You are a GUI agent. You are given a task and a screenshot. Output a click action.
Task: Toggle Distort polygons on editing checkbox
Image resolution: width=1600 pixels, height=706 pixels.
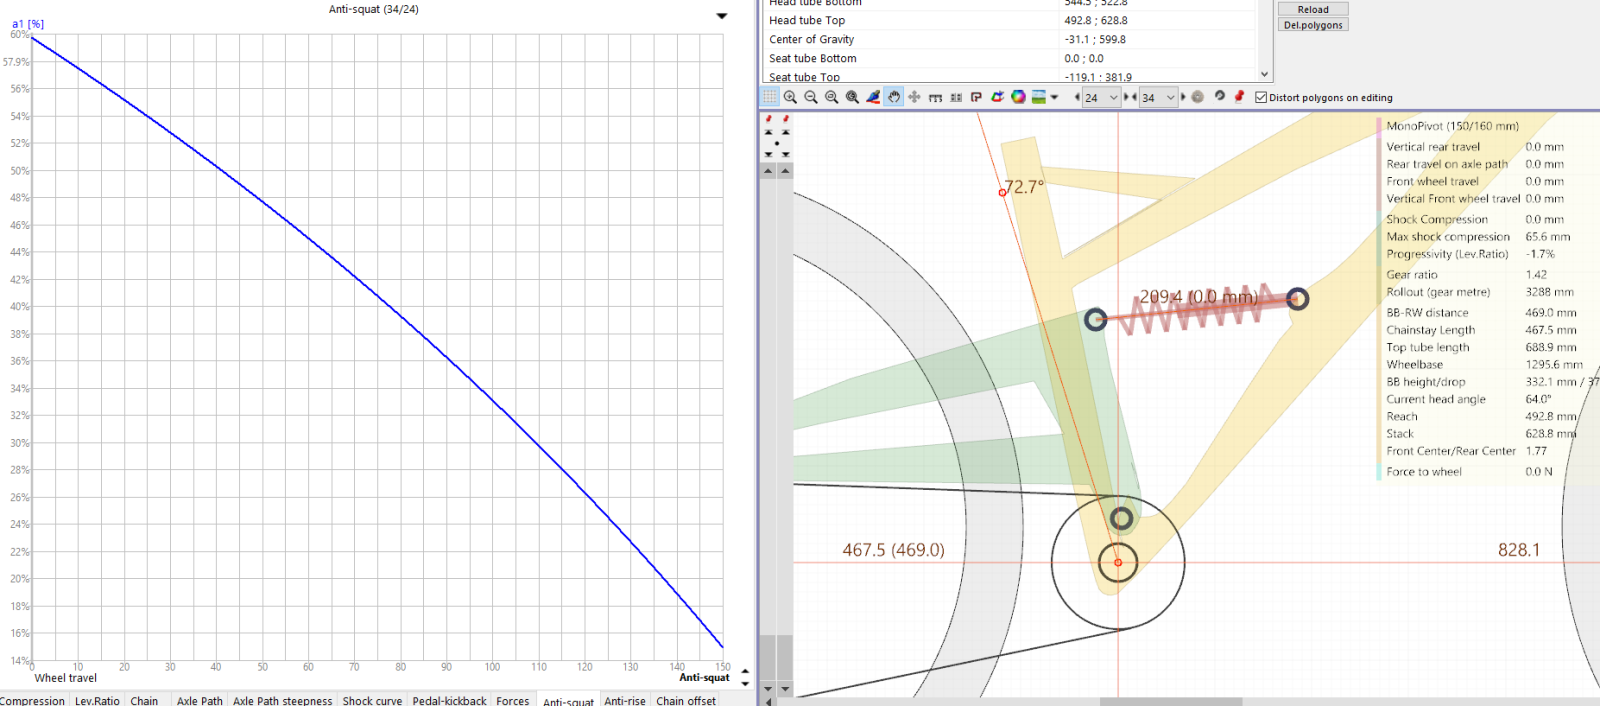(x=1261, y=98)
